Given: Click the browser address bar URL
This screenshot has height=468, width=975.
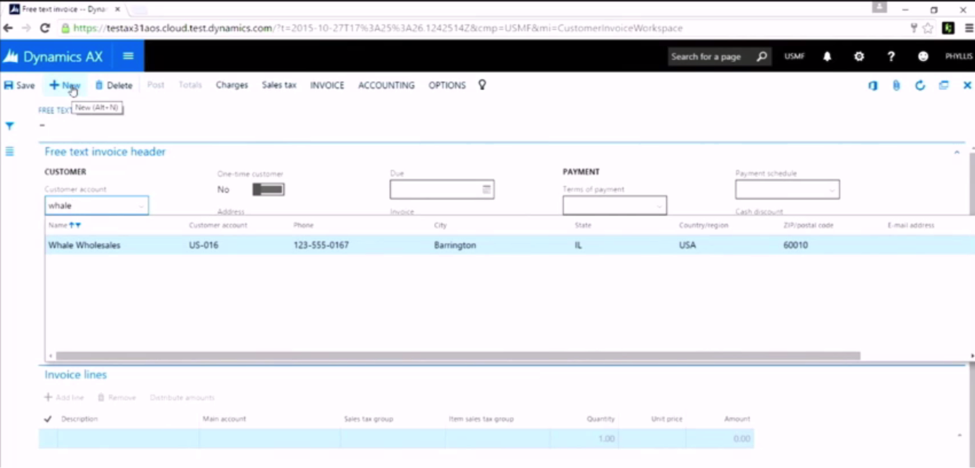Looking at the screenshot, I should (x=377, y=28).
